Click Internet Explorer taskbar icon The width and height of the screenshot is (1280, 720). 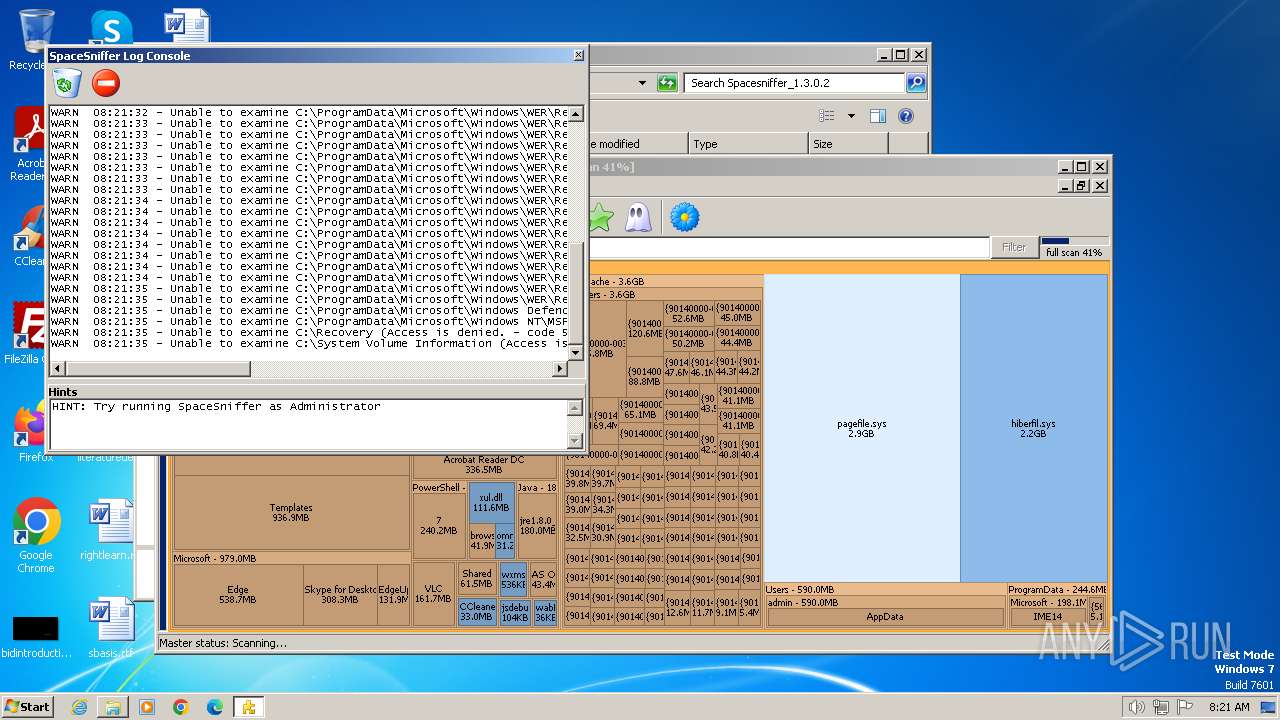pos(79,707)
